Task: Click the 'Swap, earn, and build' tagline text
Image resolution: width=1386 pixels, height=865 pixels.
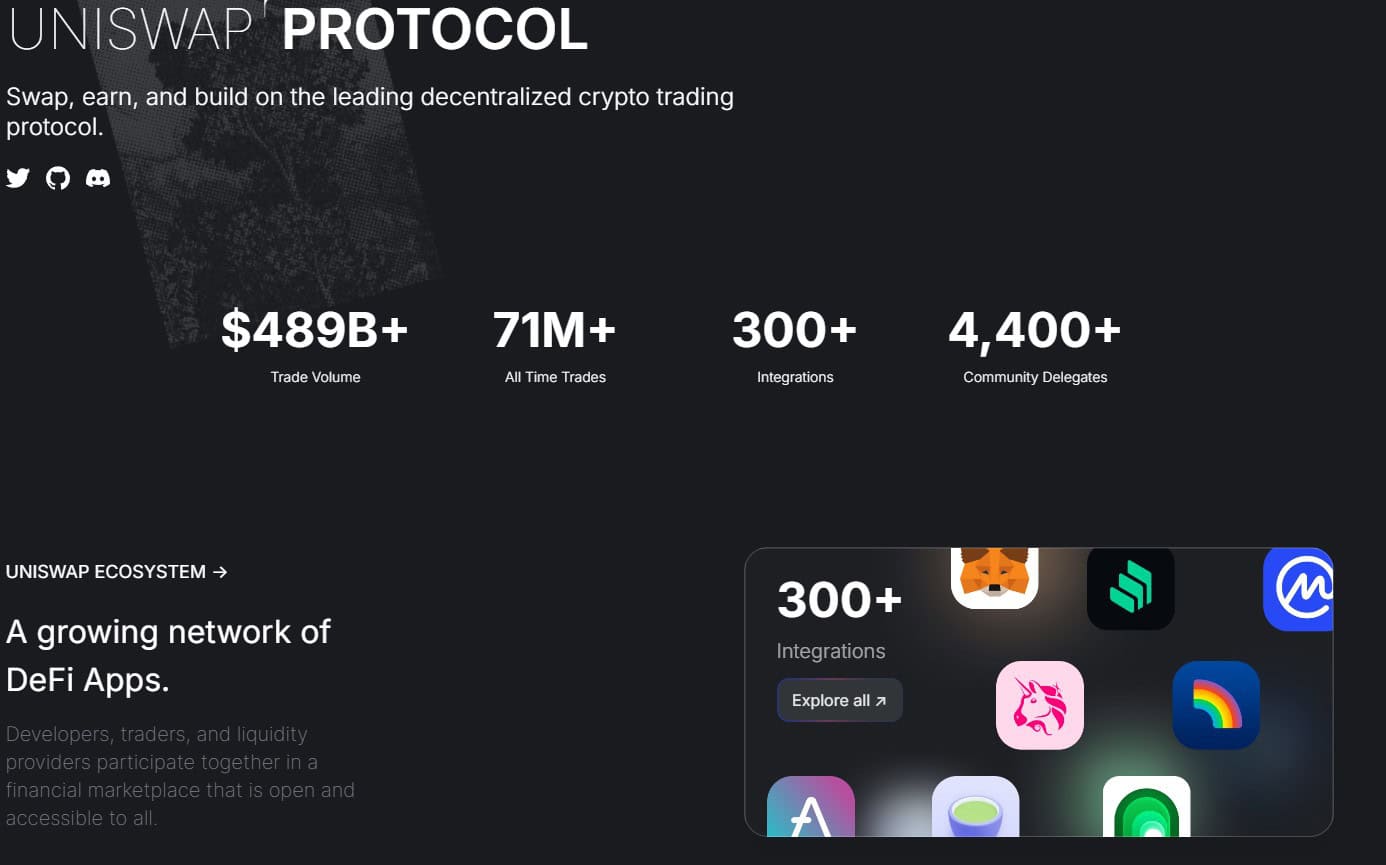Action: (x=369, y=111)
